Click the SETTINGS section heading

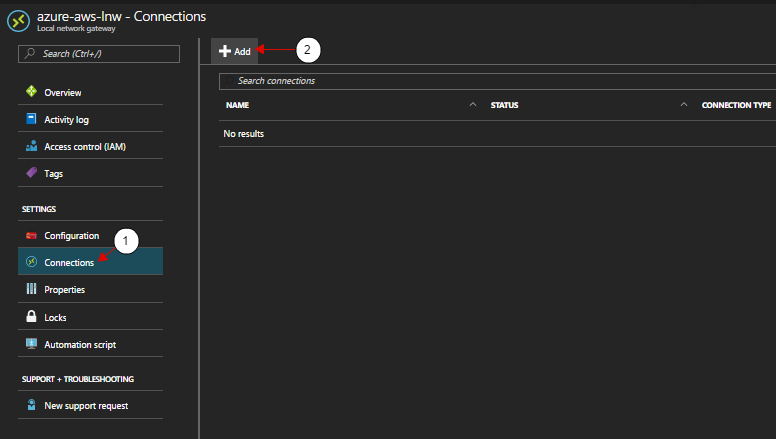coord(39,209)
